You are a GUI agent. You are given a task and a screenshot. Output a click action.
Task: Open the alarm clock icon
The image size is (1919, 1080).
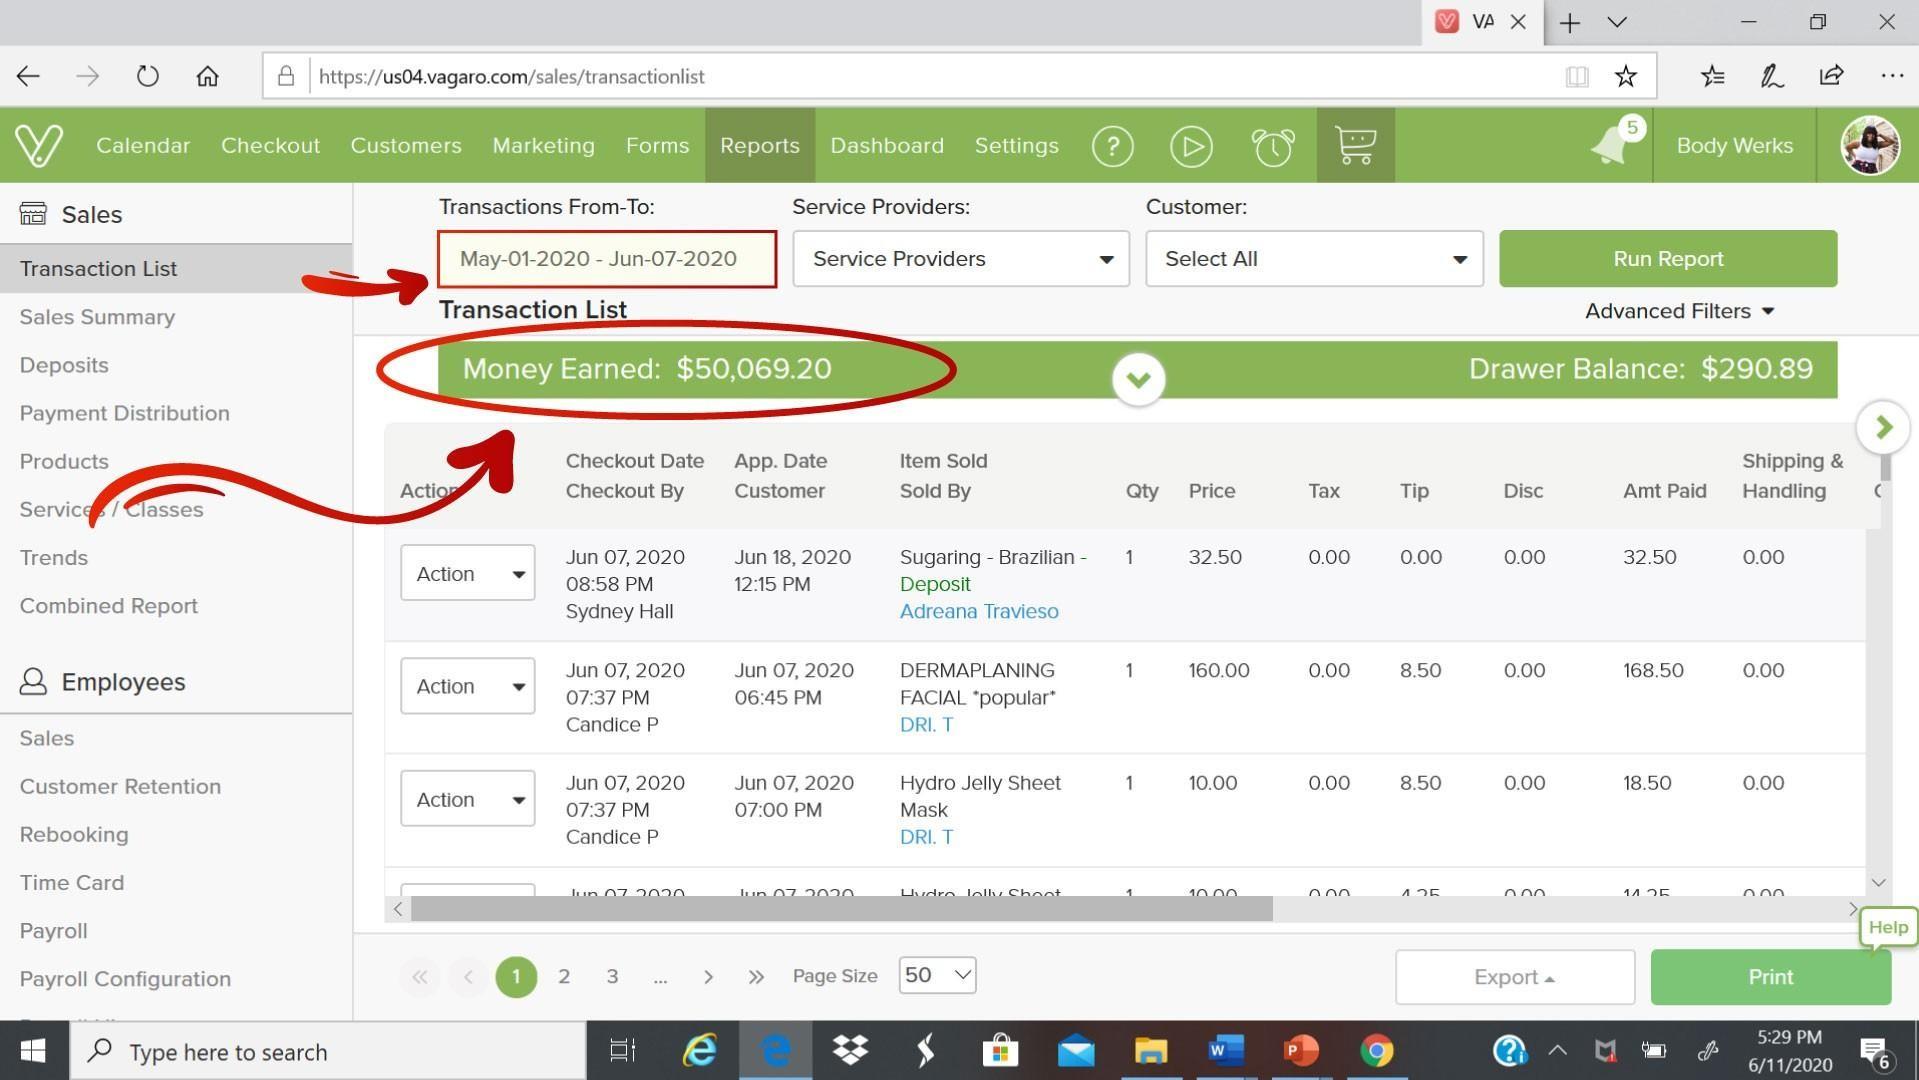click(1272, 146)
